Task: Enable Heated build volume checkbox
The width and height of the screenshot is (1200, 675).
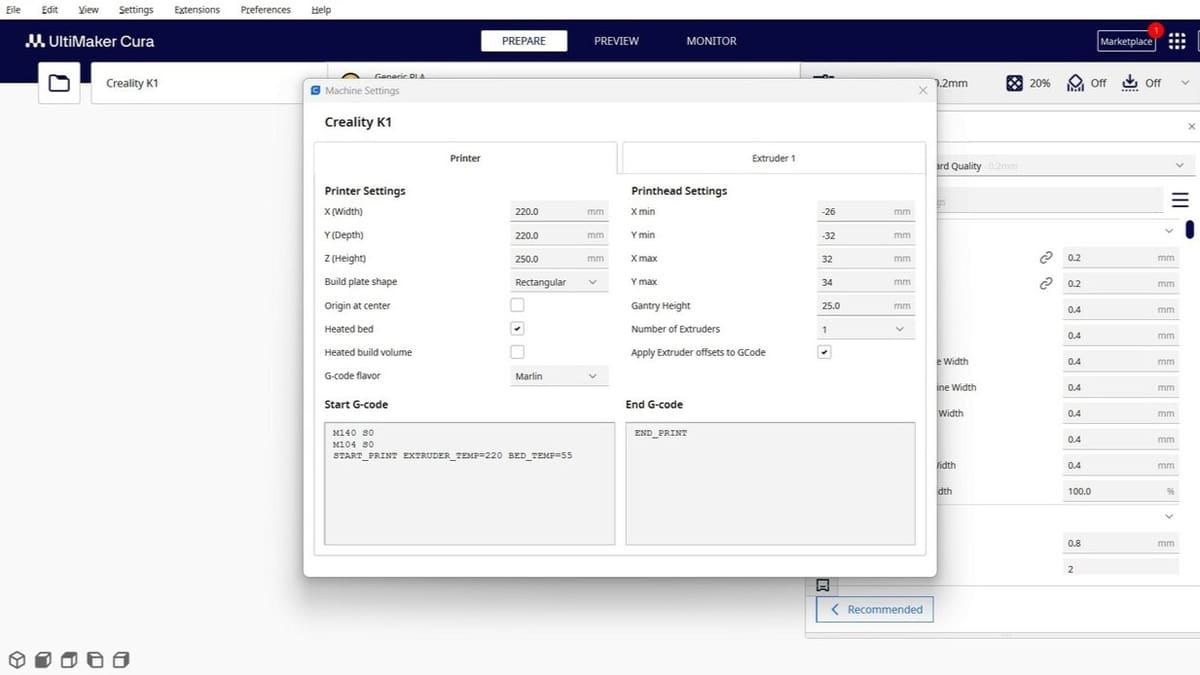Action: tap(517, 352)
